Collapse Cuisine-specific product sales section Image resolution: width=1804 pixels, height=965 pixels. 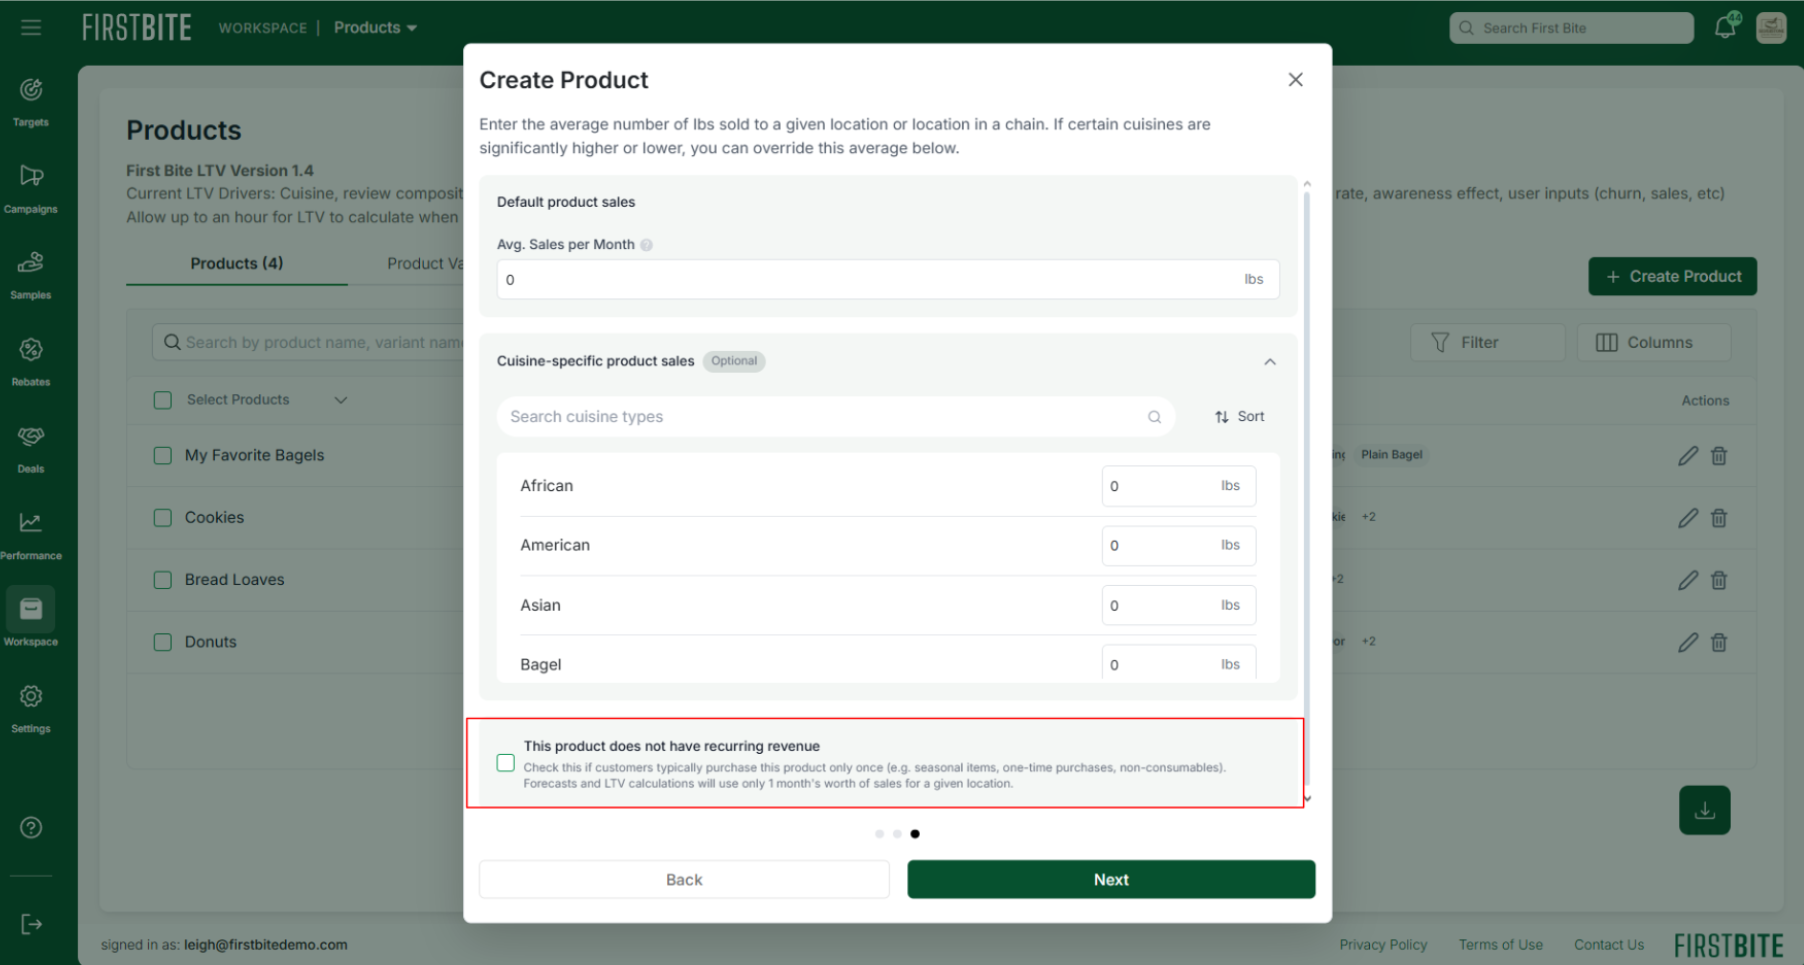click(1270, 362)
